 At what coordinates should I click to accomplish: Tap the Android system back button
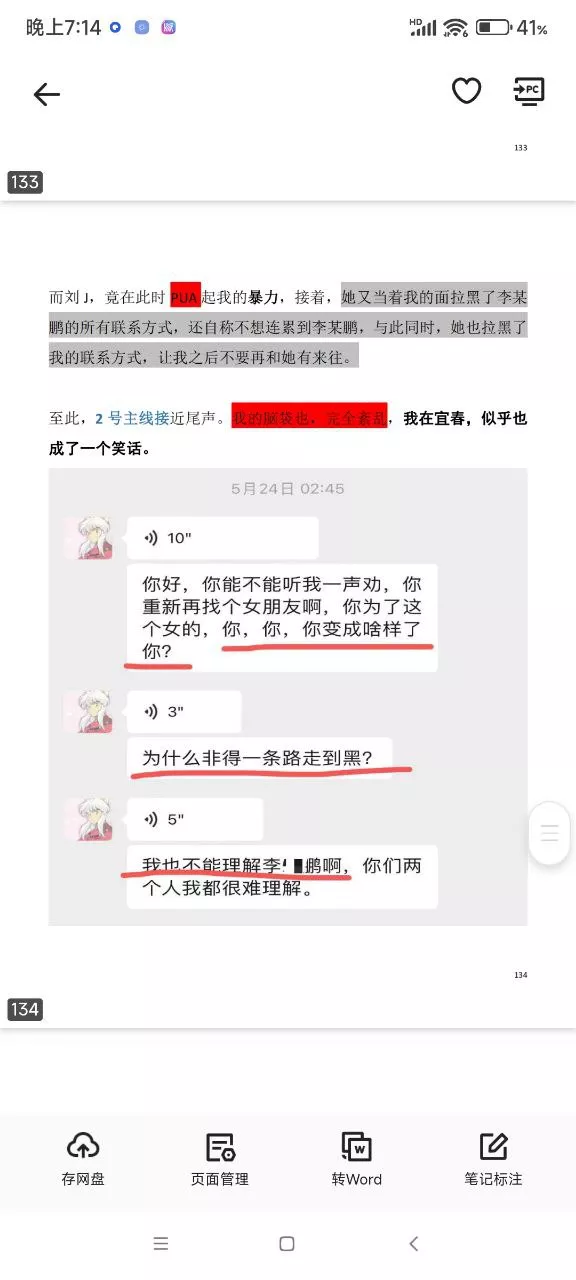[414, 1243]
